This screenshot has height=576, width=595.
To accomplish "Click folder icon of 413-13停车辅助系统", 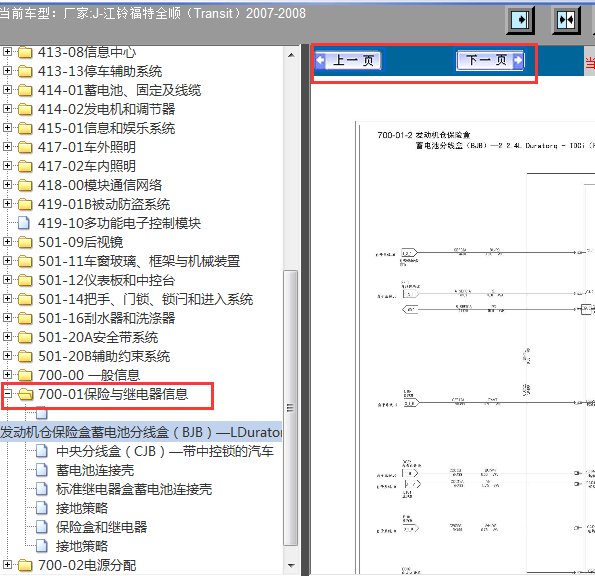I will pyautogui.click(x=25, y=71).
